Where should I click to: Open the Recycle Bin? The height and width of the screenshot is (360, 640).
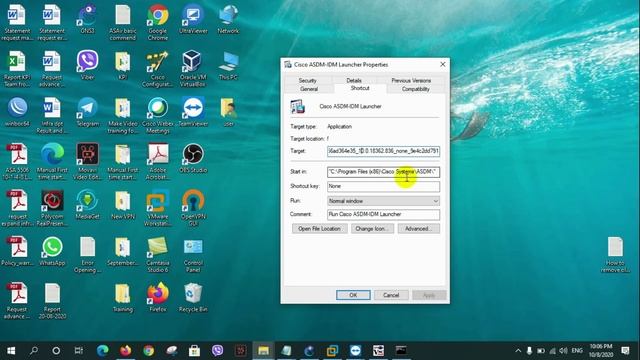click(x=193, y=298)
